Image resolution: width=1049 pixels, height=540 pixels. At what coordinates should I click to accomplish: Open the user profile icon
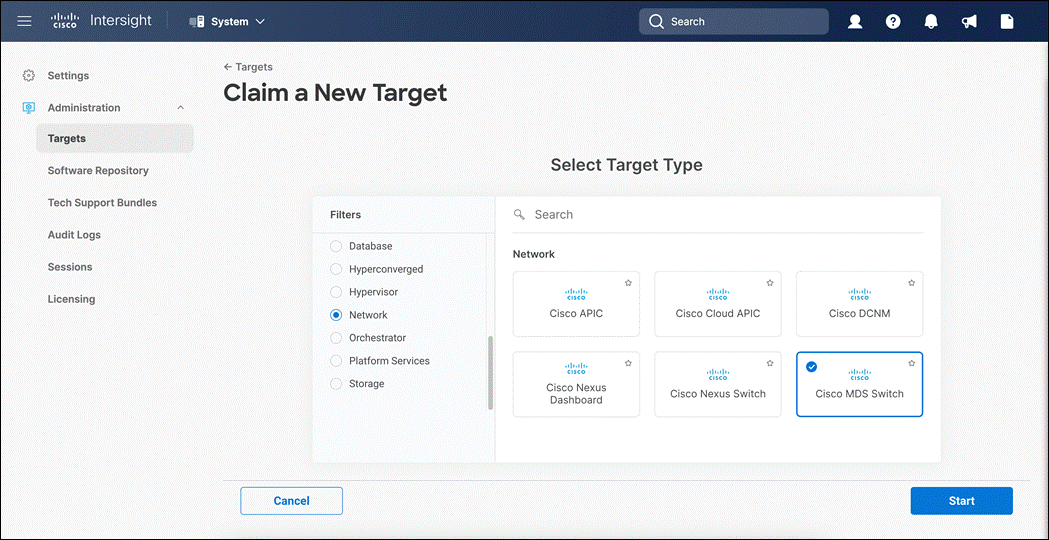(854, 21)
